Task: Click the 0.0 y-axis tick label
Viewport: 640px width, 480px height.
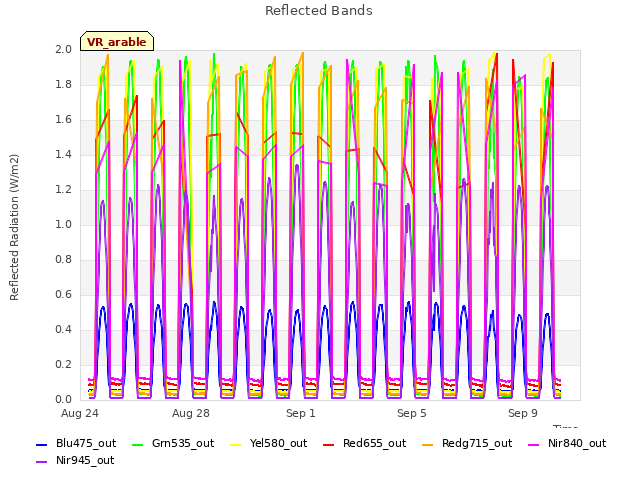Action: [x=64, y=400]
